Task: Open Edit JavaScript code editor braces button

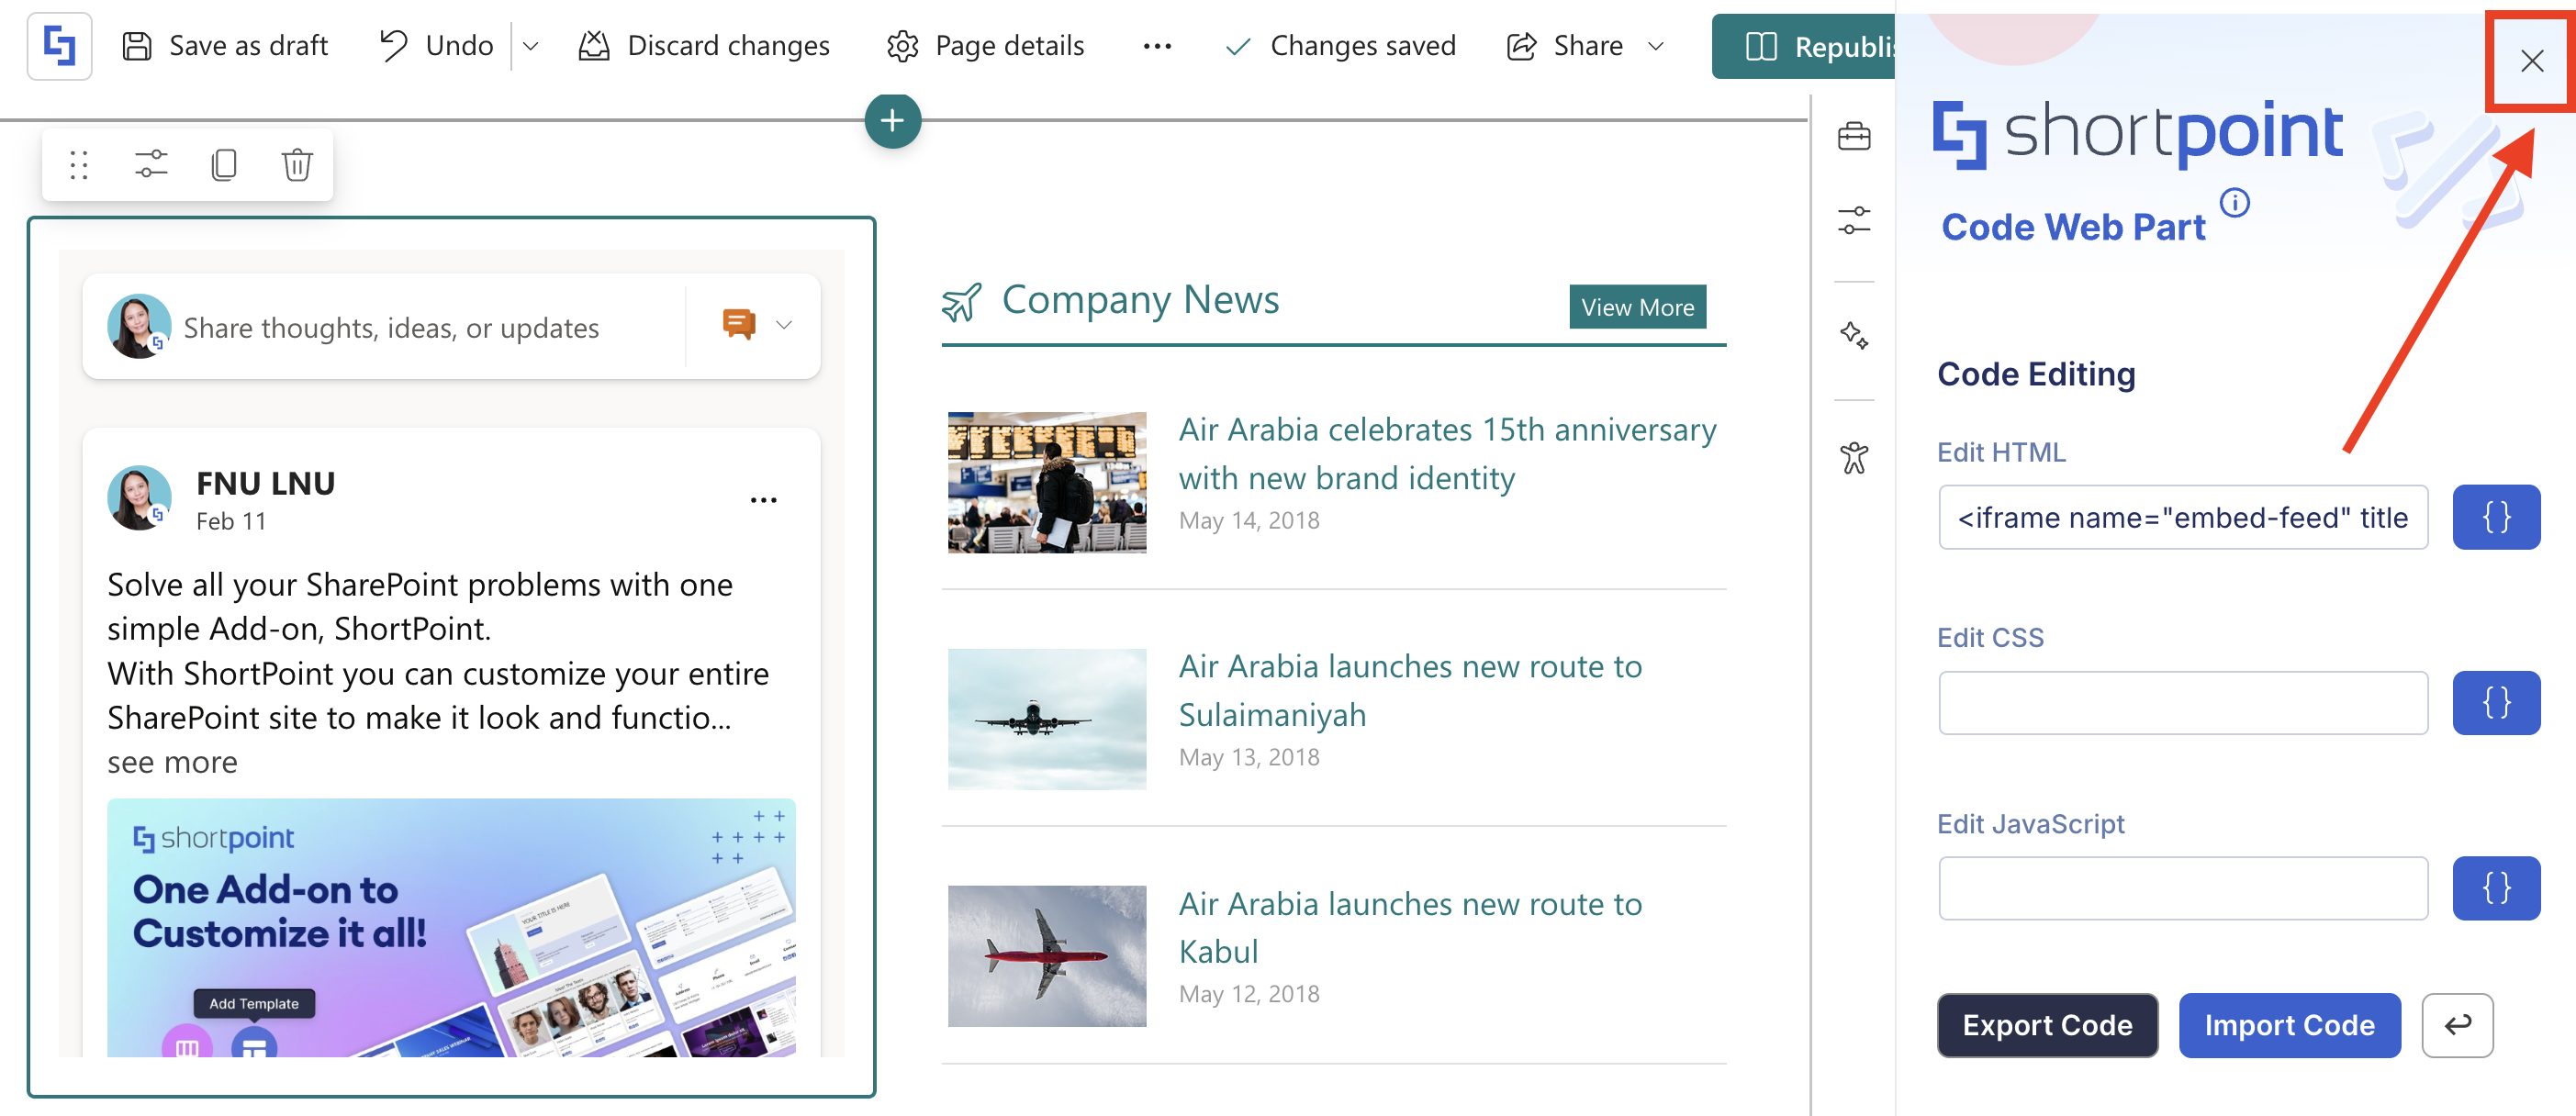Action: 2495,888
